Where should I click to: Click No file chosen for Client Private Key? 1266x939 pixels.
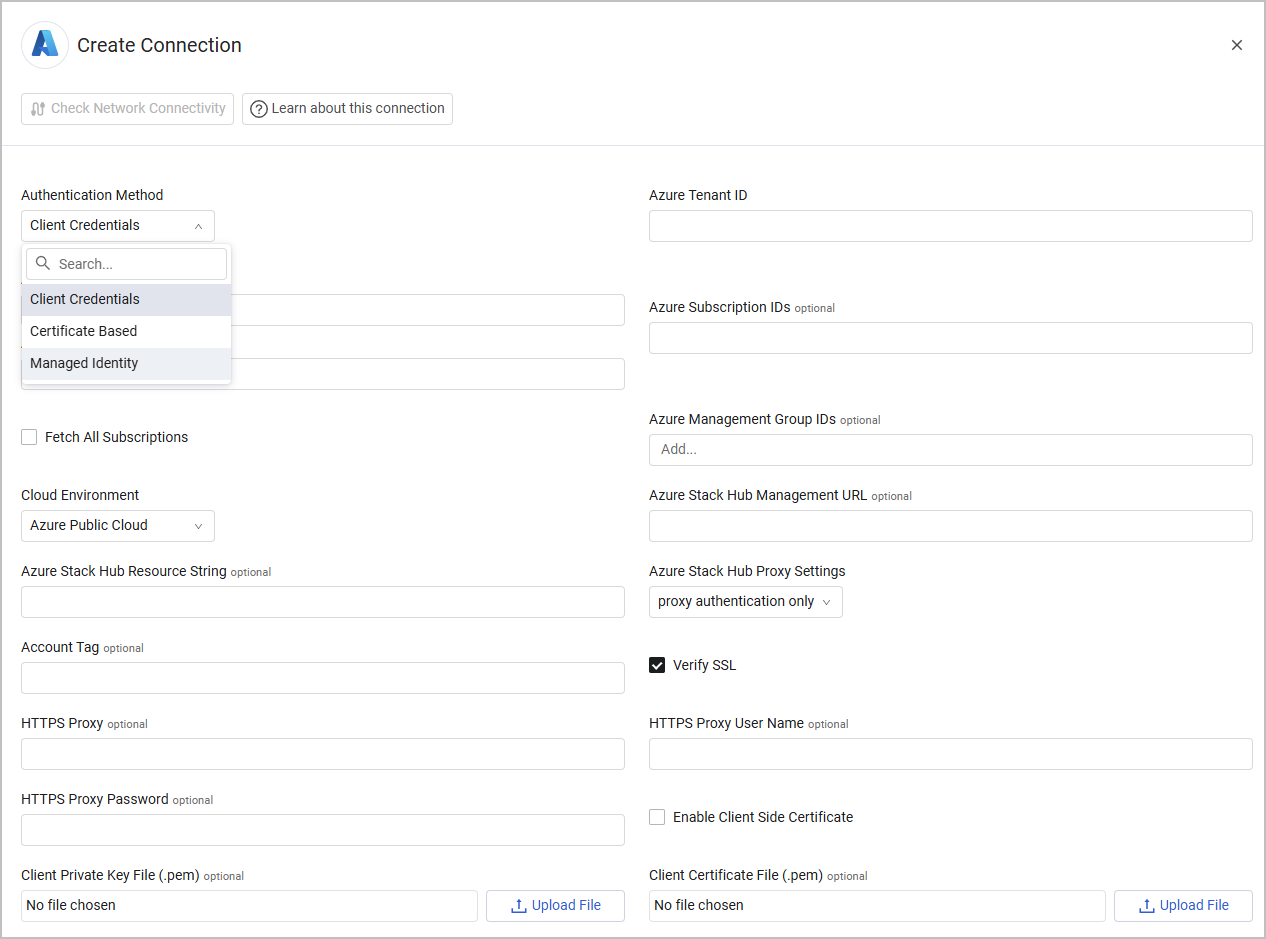click(249, 906)
